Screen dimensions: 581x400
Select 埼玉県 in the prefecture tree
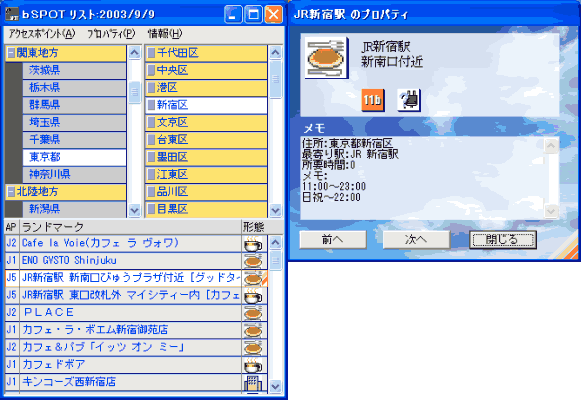point(74,122)
